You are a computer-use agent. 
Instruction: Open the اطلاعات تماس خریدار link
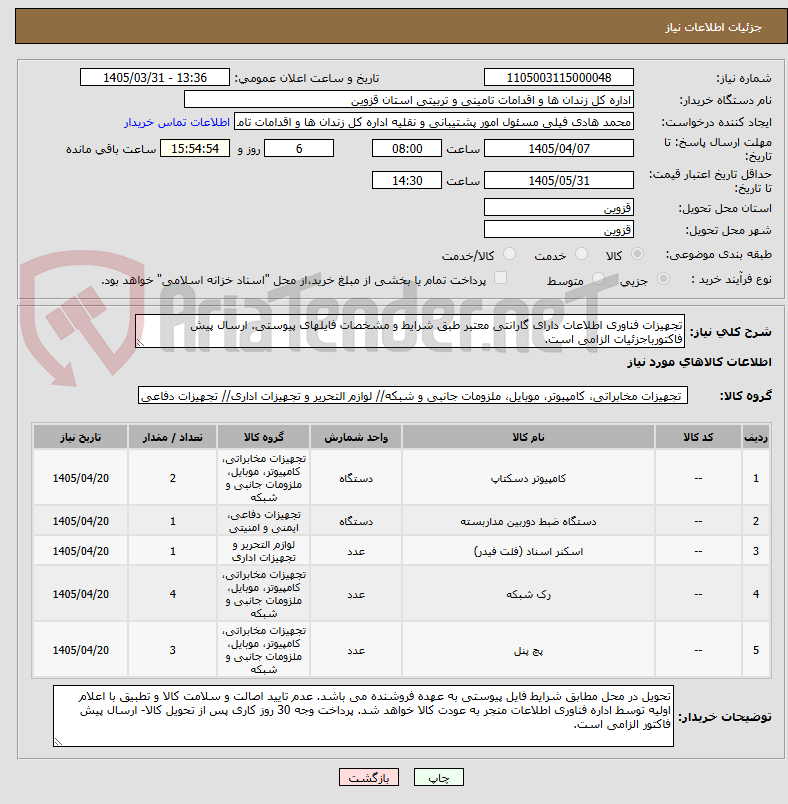177,122
